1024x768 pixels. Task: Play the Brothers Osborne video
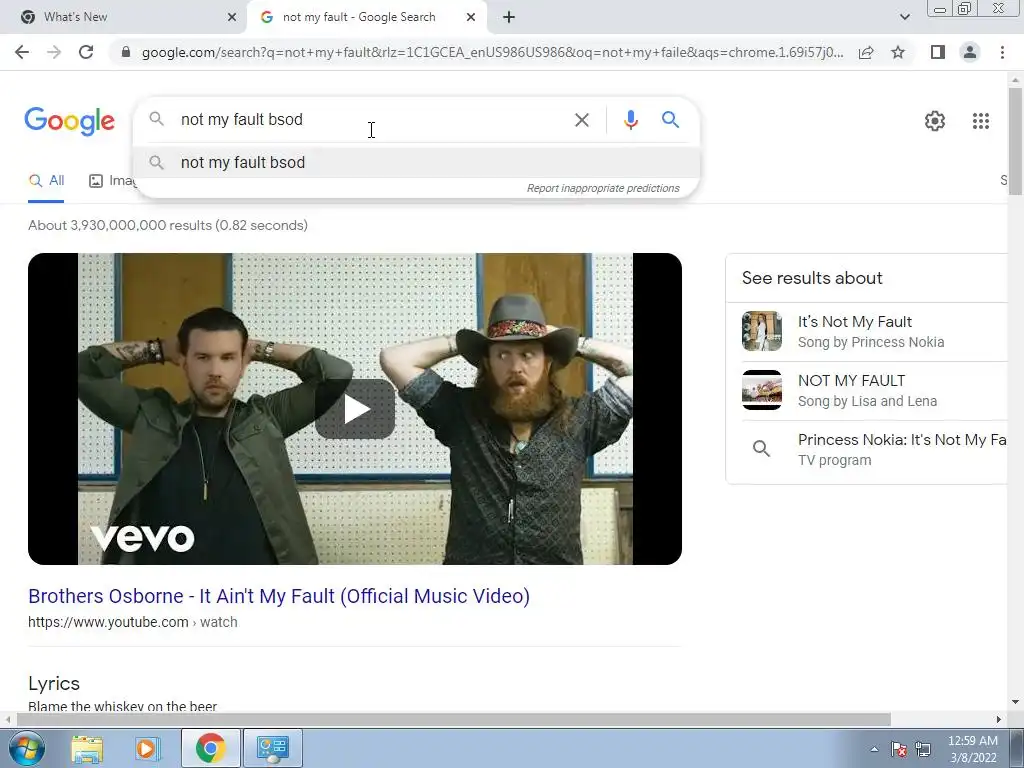point(355,409)
